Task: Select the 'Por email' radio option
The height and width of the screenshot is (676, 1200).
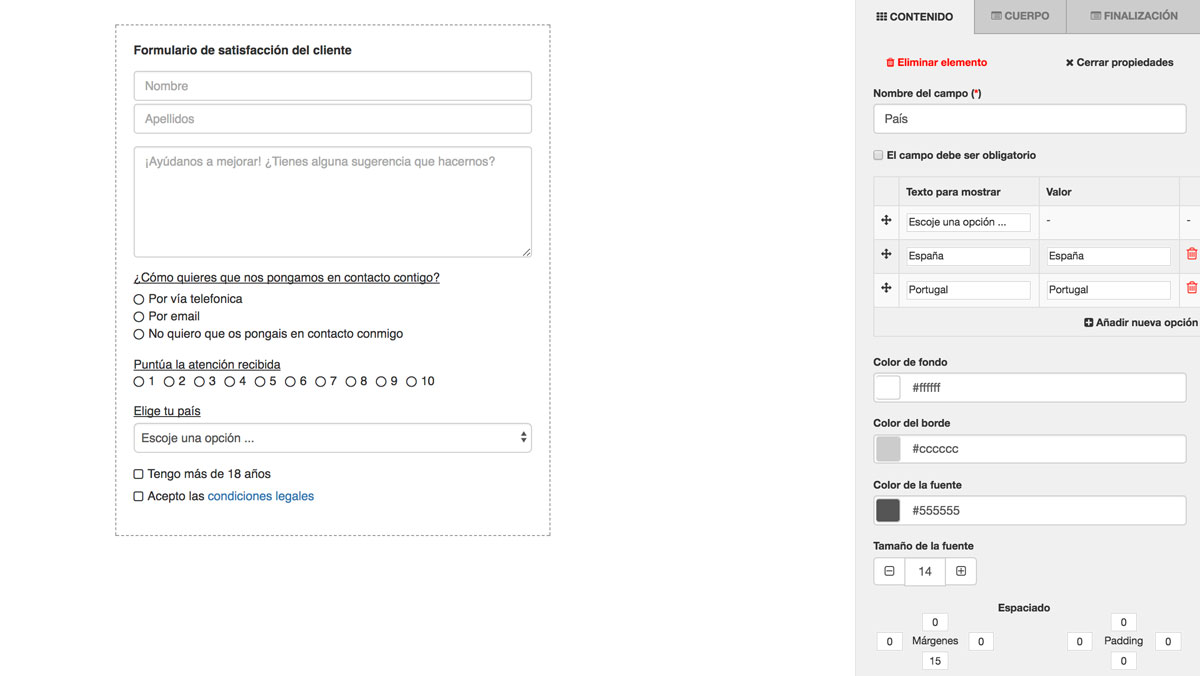Action: pyautogui.click(x=139, y=316)
